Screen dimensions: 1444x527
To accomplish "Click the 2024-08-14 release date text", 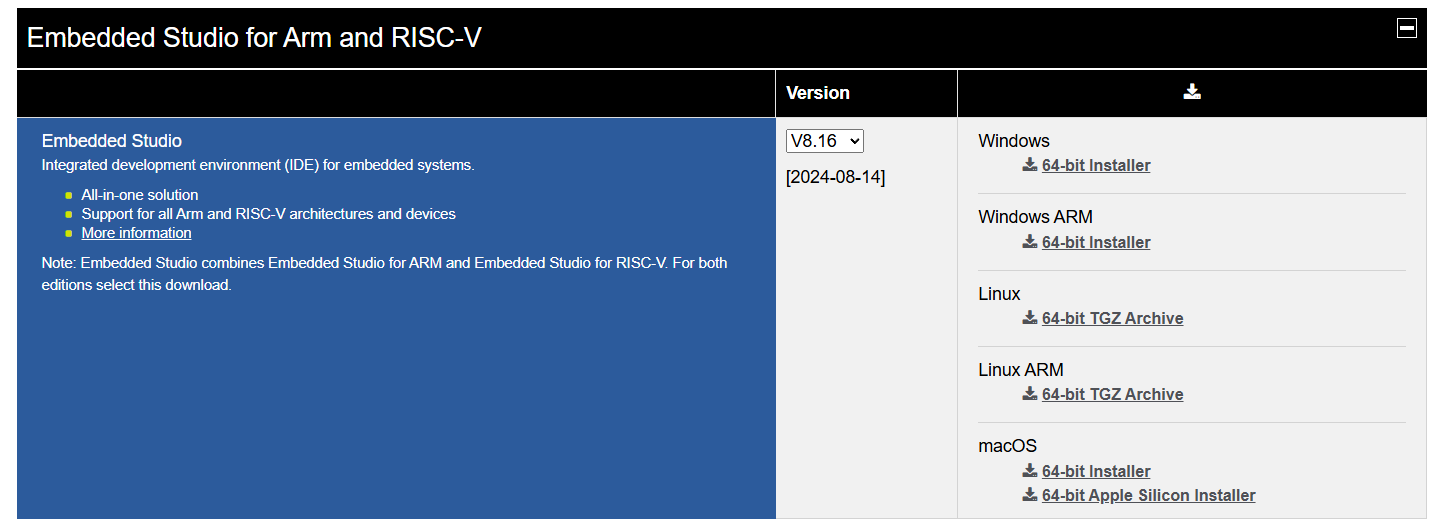I will (835, 178).
